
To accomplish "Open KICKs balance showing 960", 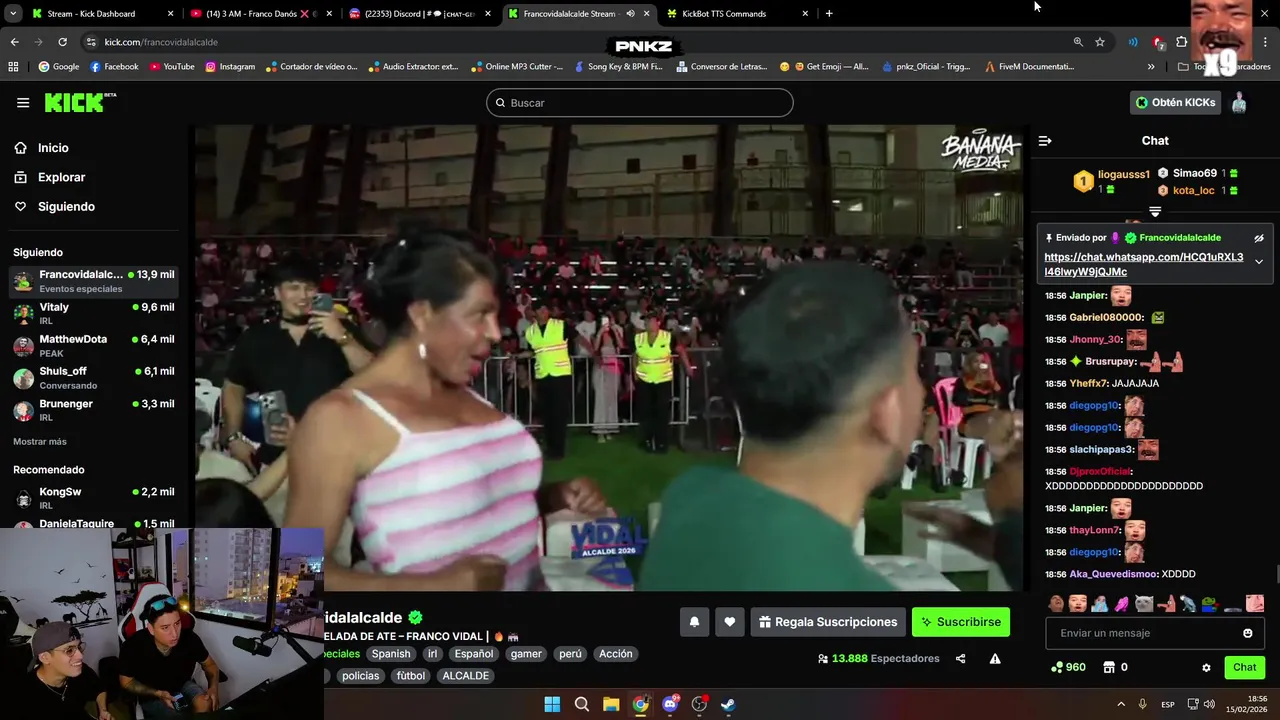I will (1068, 667).
